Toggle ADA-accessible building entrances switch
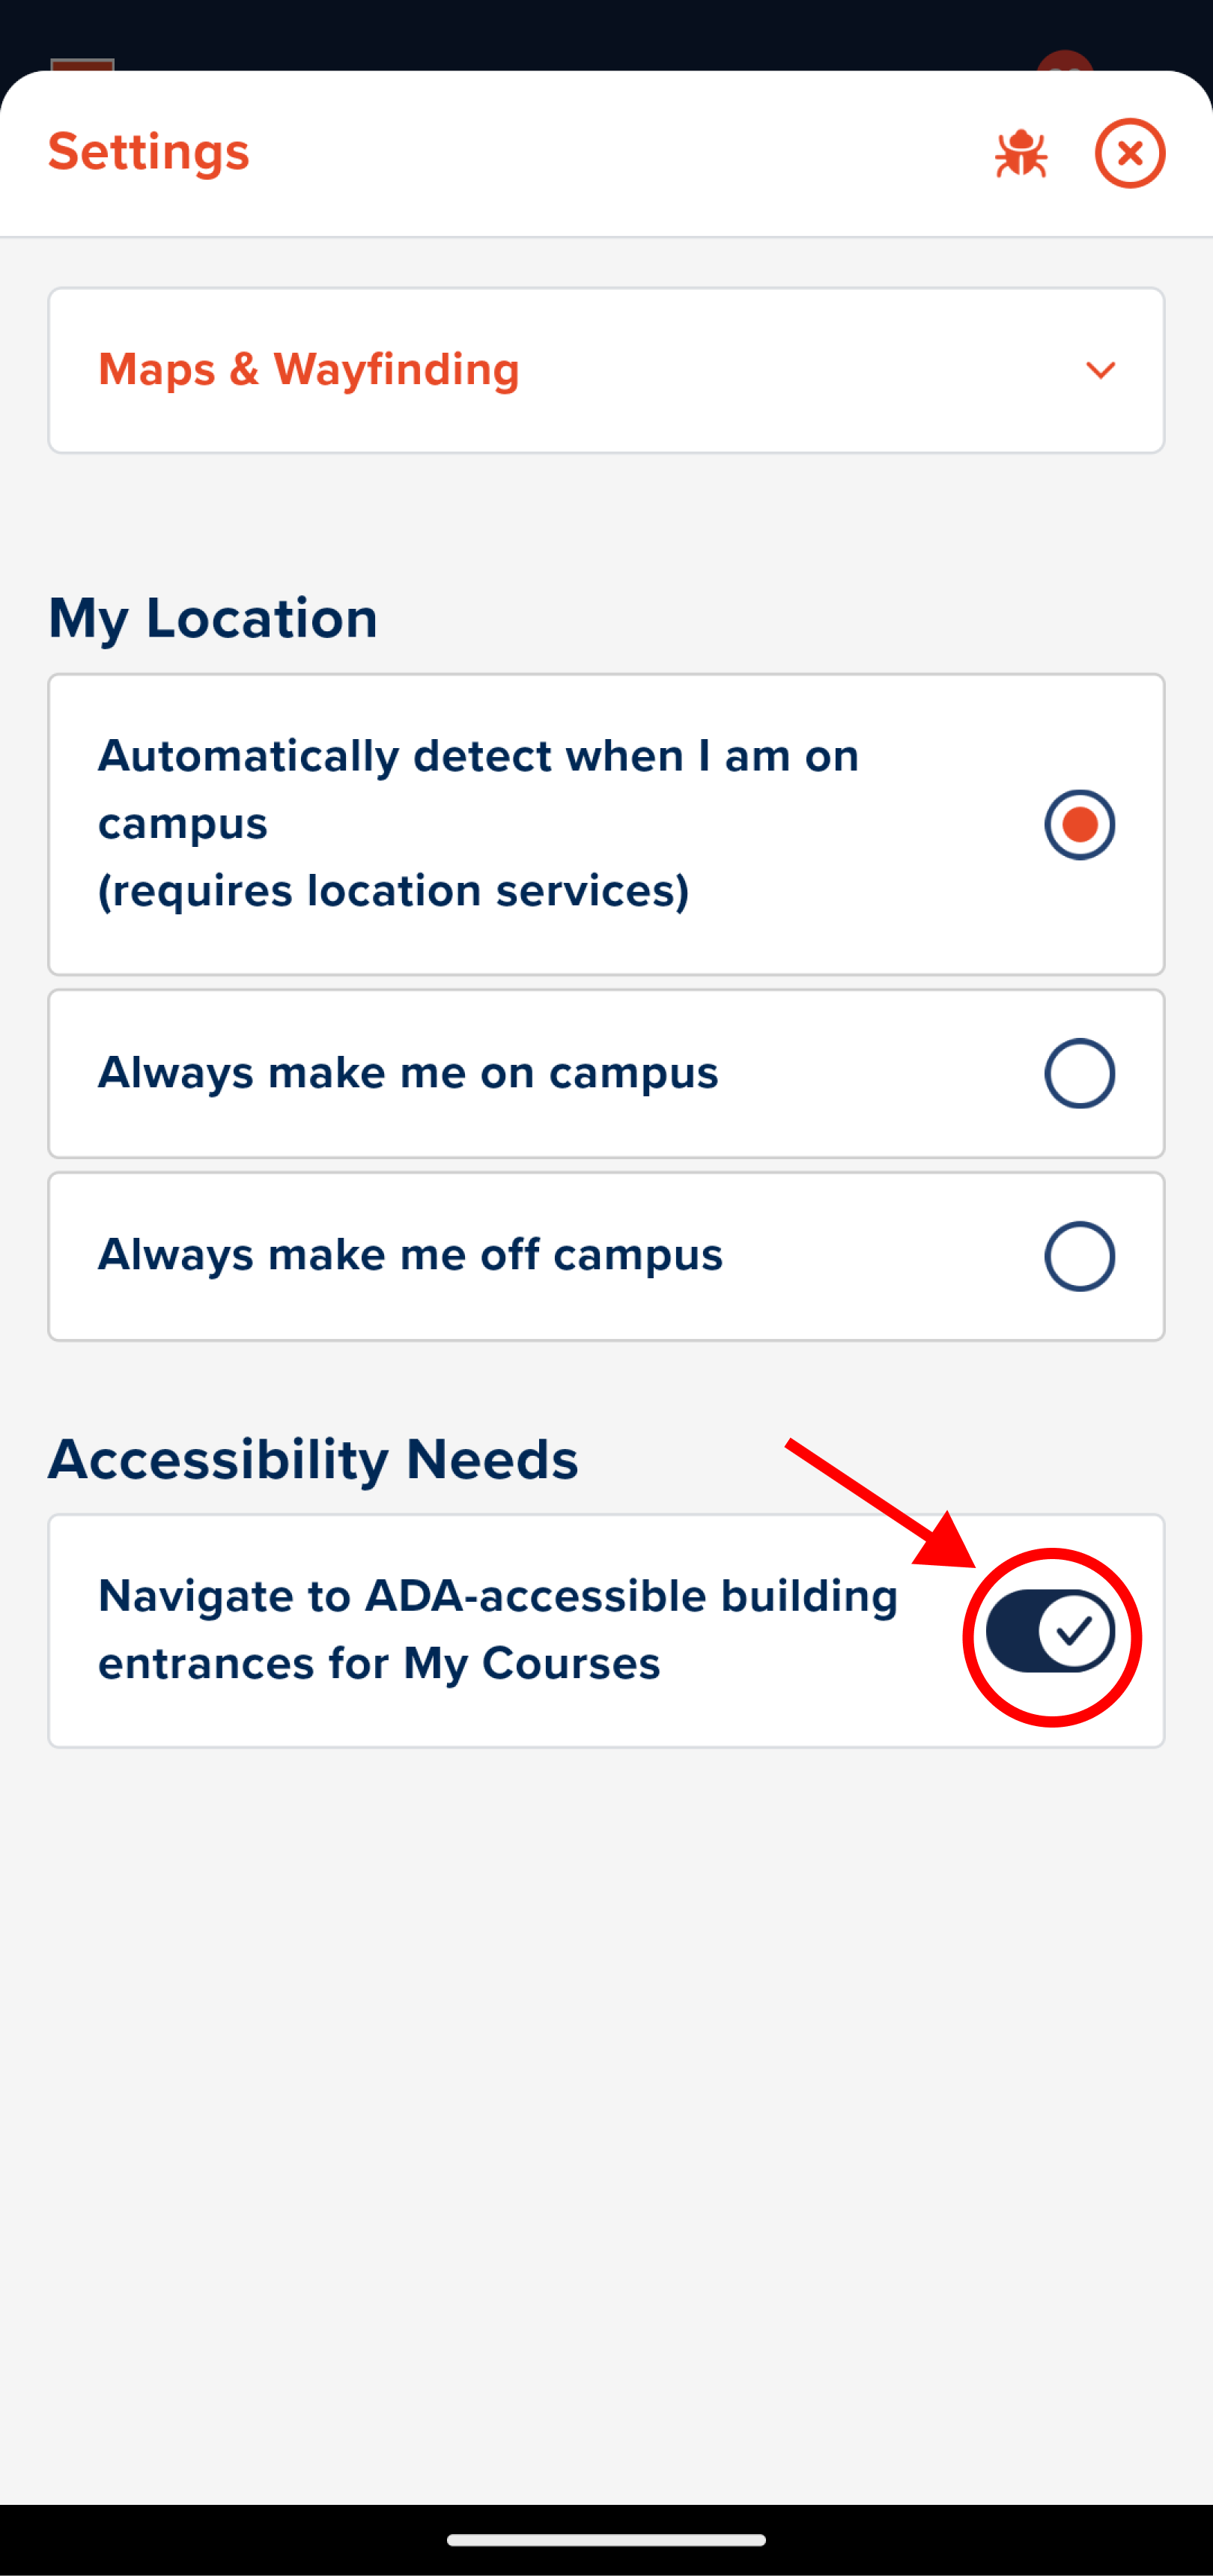The image size is (1213, 2576). coord(1050,1631)
